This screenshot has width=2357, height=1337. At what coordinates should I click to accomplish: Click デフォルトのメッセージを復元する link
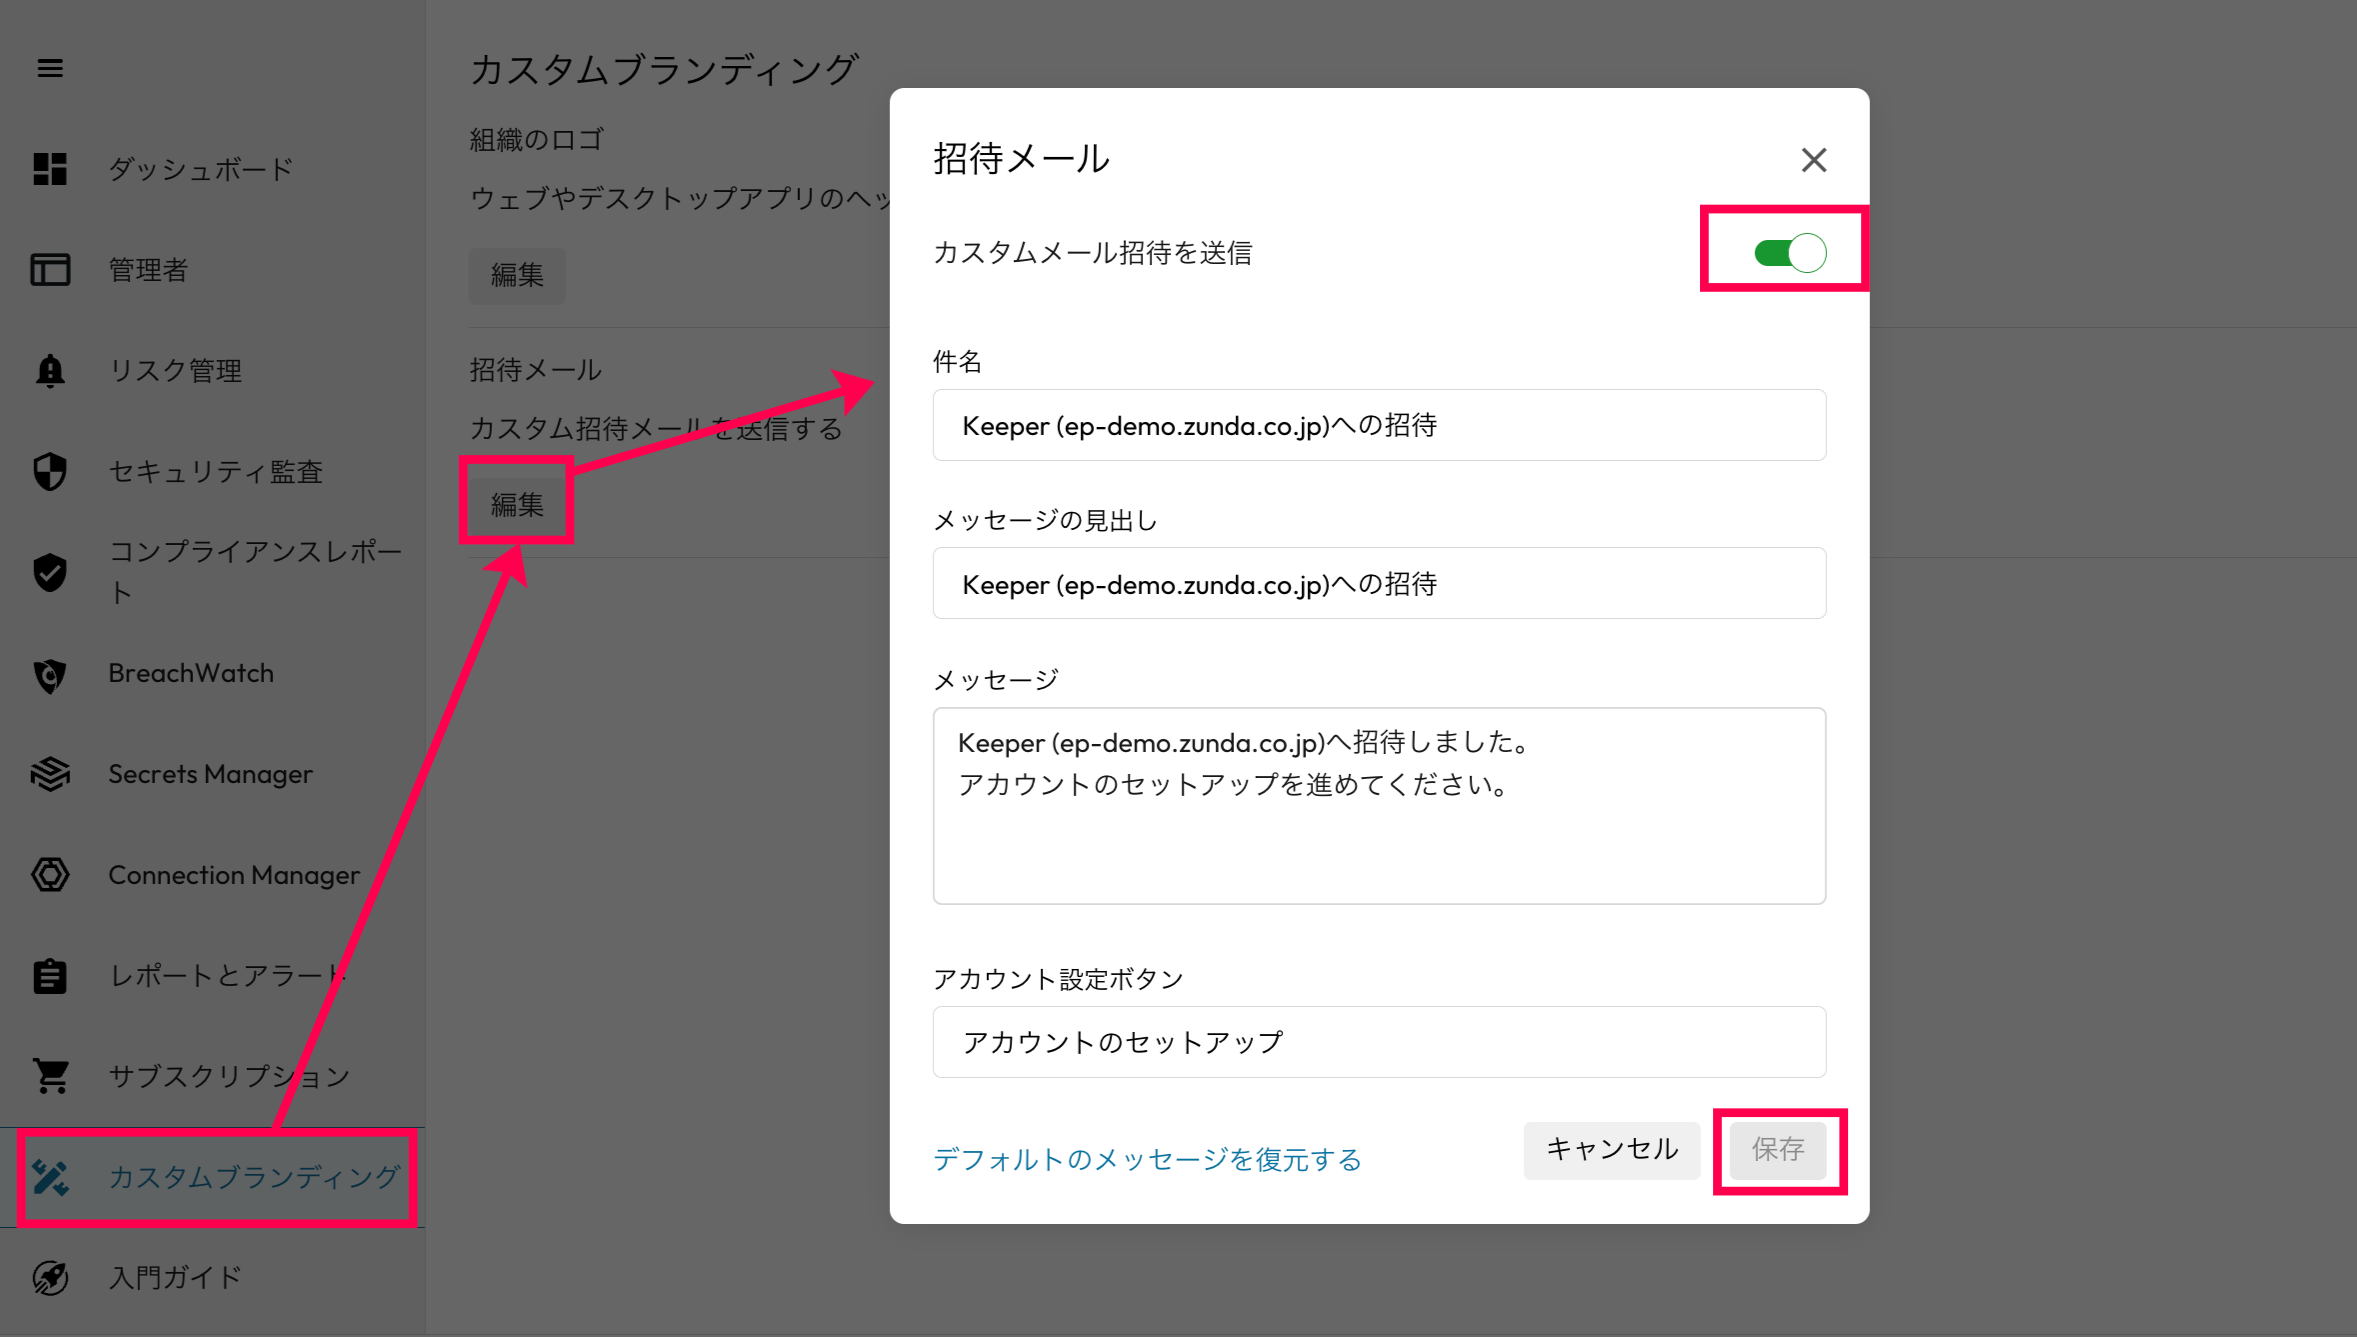click(1147, 1160)
